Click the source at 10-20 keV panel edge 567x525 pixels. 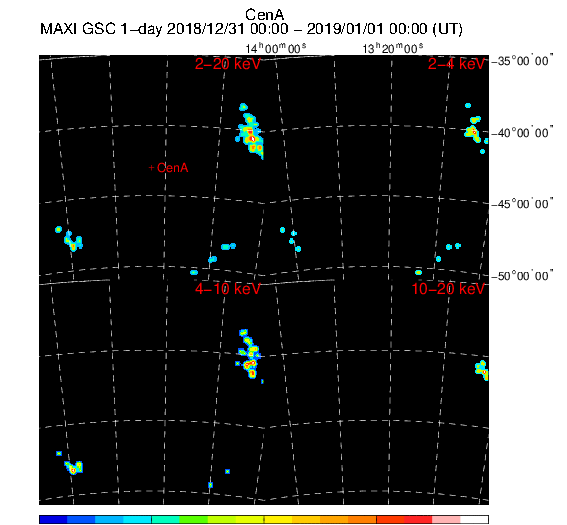pos(482,370)
